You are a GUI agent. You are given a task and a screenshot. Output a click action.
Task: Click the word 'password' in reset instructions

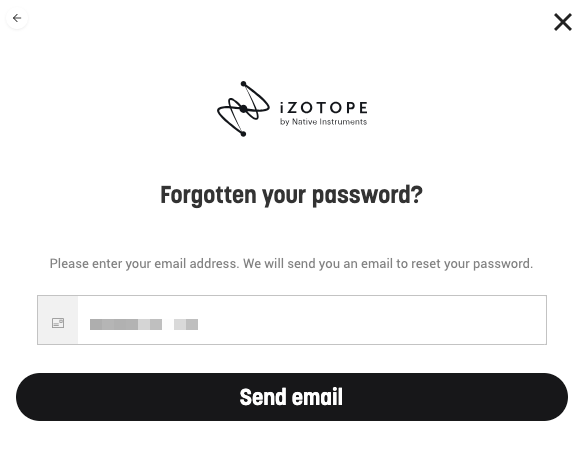(x=501, y=264)
